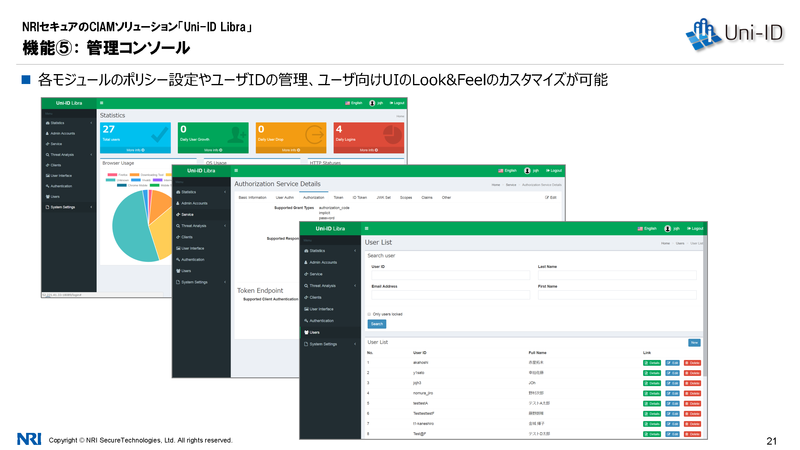Expand Threat Analysis in Authorization Service window
The width and height of the screenshot is (800, 450).
[202, 226]
